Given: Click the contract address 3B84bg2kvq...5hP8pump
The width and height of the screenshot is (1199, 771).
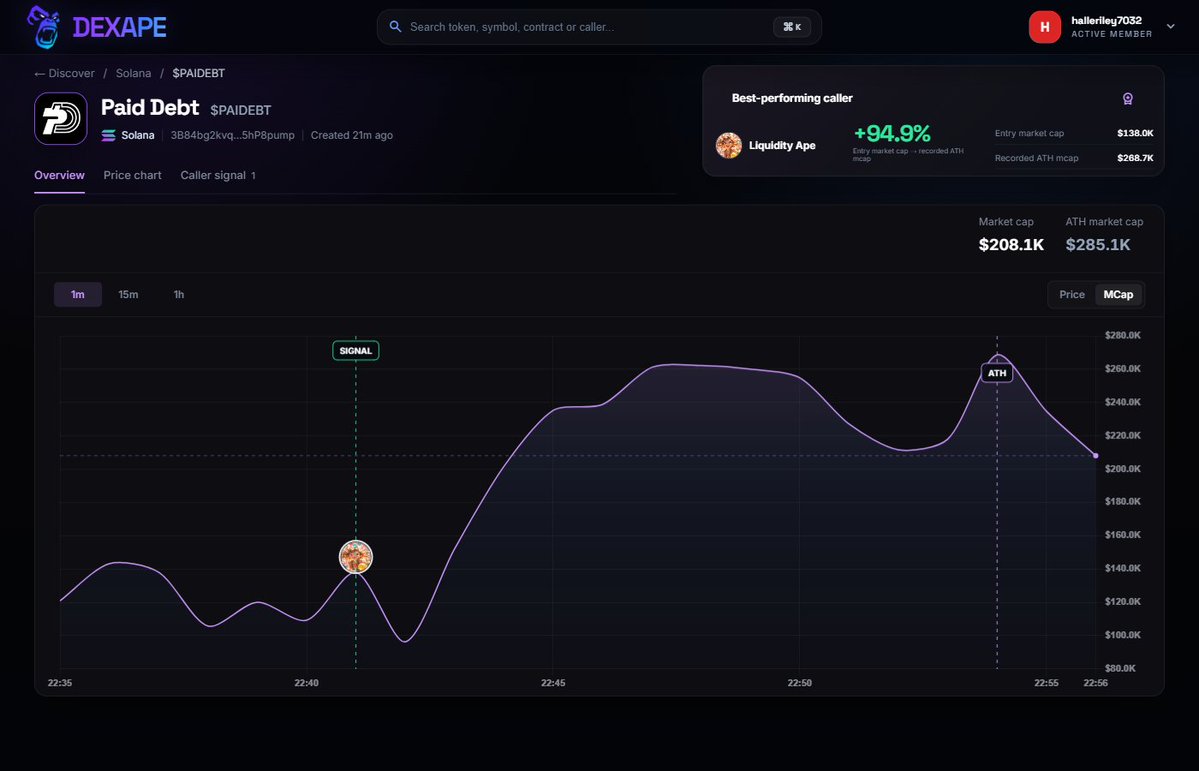Looking at the screenshot, I should [x=232, y=135].
